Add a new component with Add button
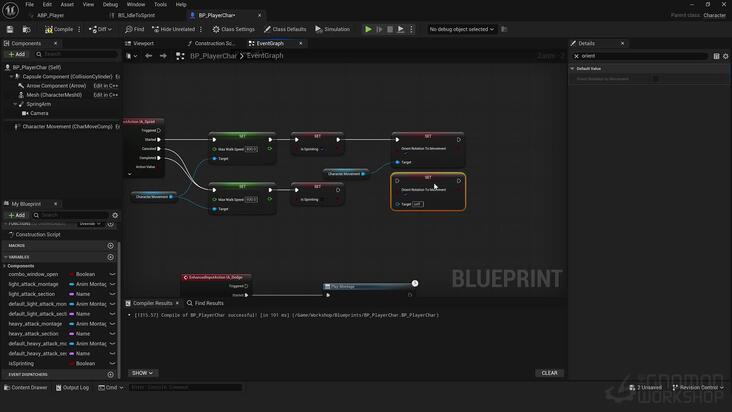732x412 pixels. (x=17, y=54)
